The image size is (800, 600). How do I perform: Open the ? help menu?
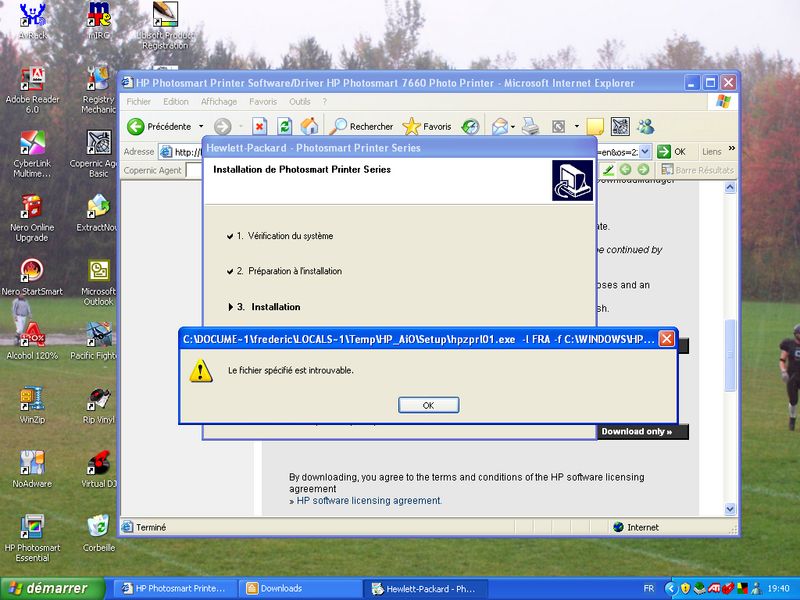click(x=324, y=102)
